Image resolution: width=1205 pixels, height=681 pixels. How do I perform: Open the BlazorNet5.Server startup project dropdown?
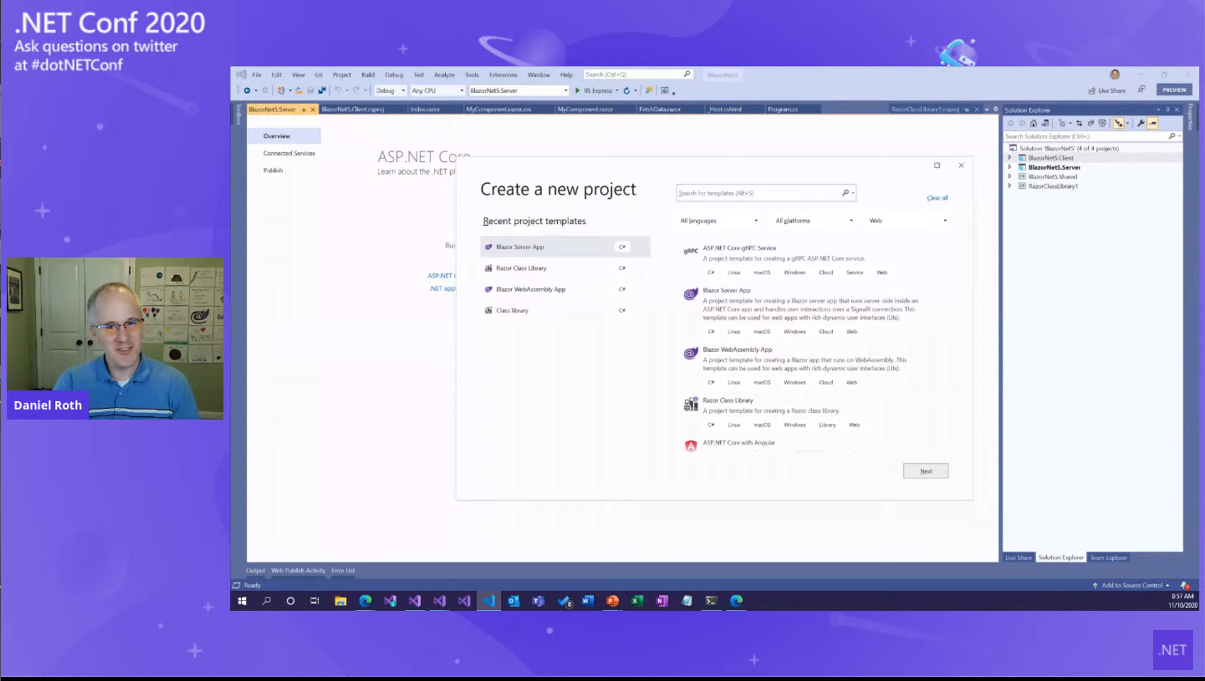518,90
